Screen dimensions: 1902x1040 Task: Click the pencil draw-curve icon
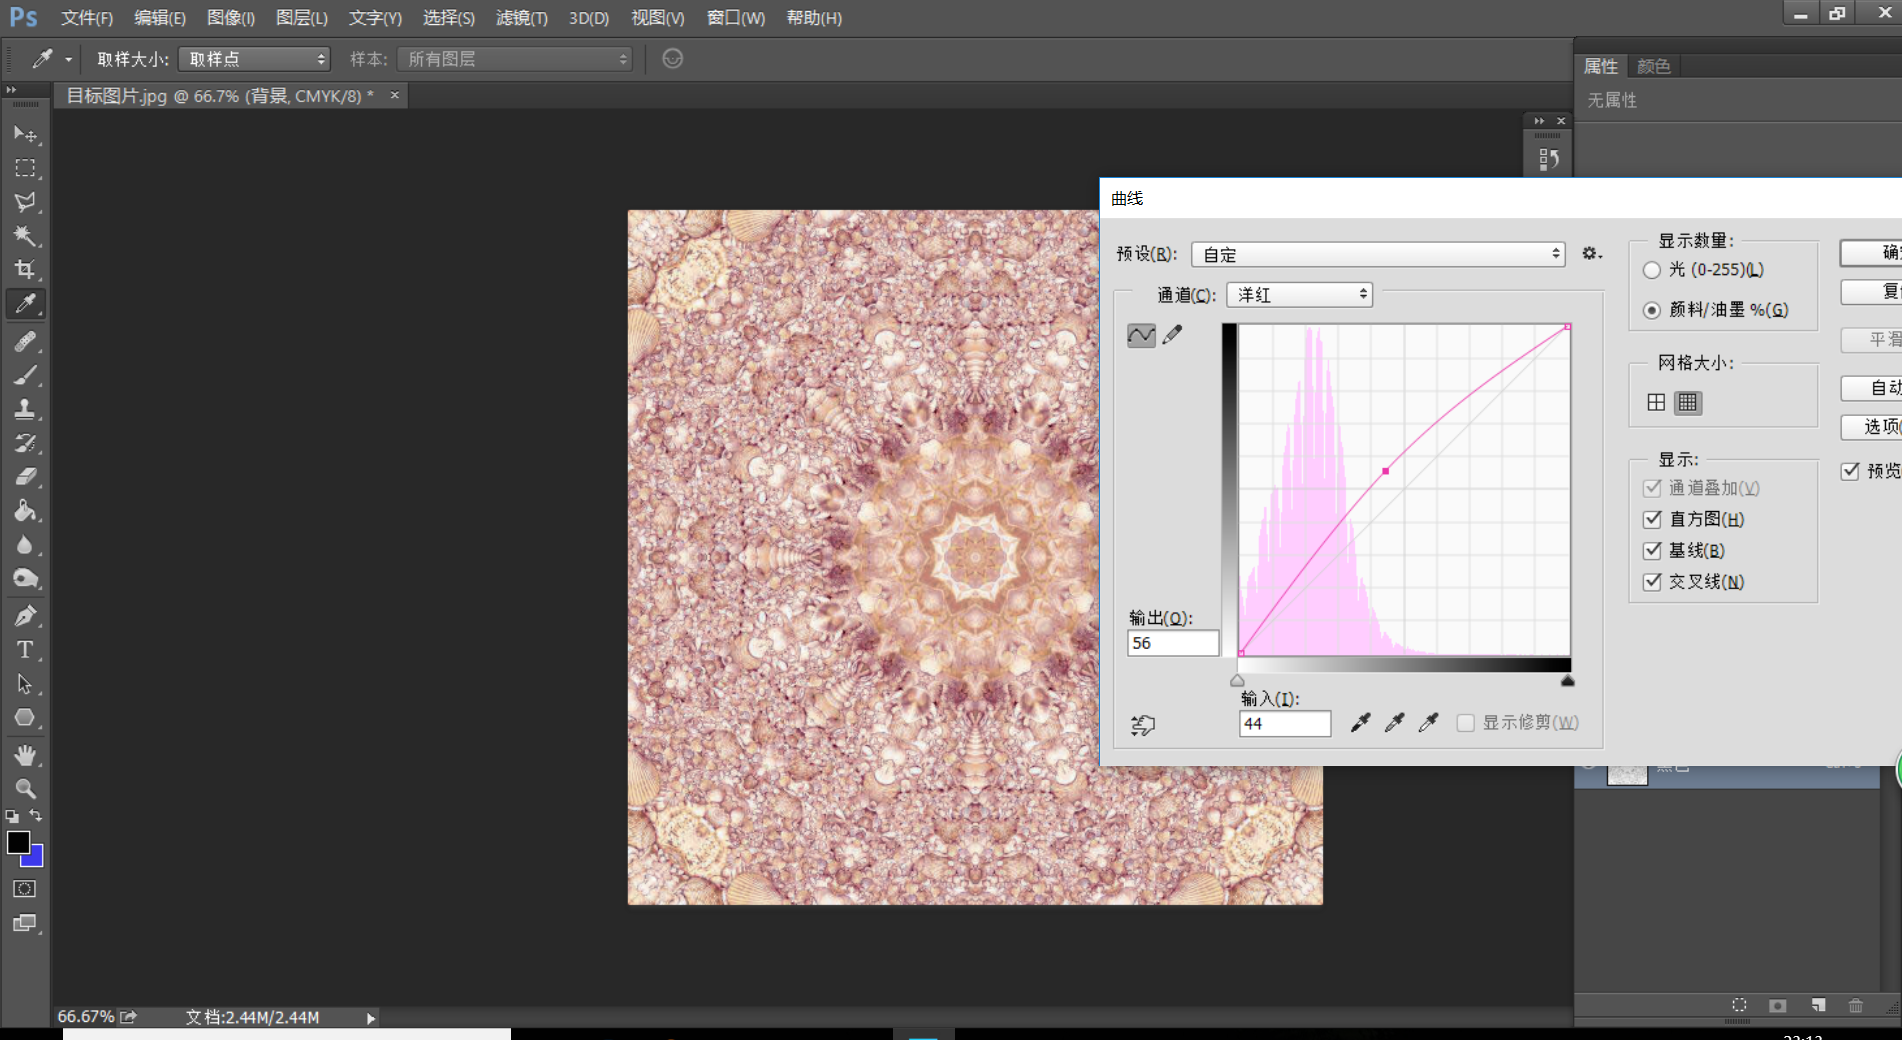[x=1173, y=335]
